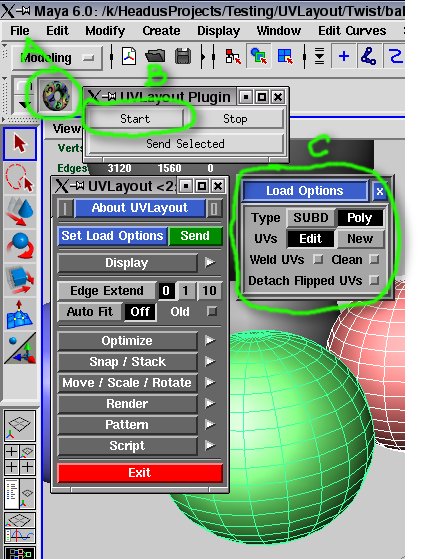The width and height of the screenshot is (422, 559).
Task: Click Stop in UVLayout Plugin window
Action: coord(235,119)
